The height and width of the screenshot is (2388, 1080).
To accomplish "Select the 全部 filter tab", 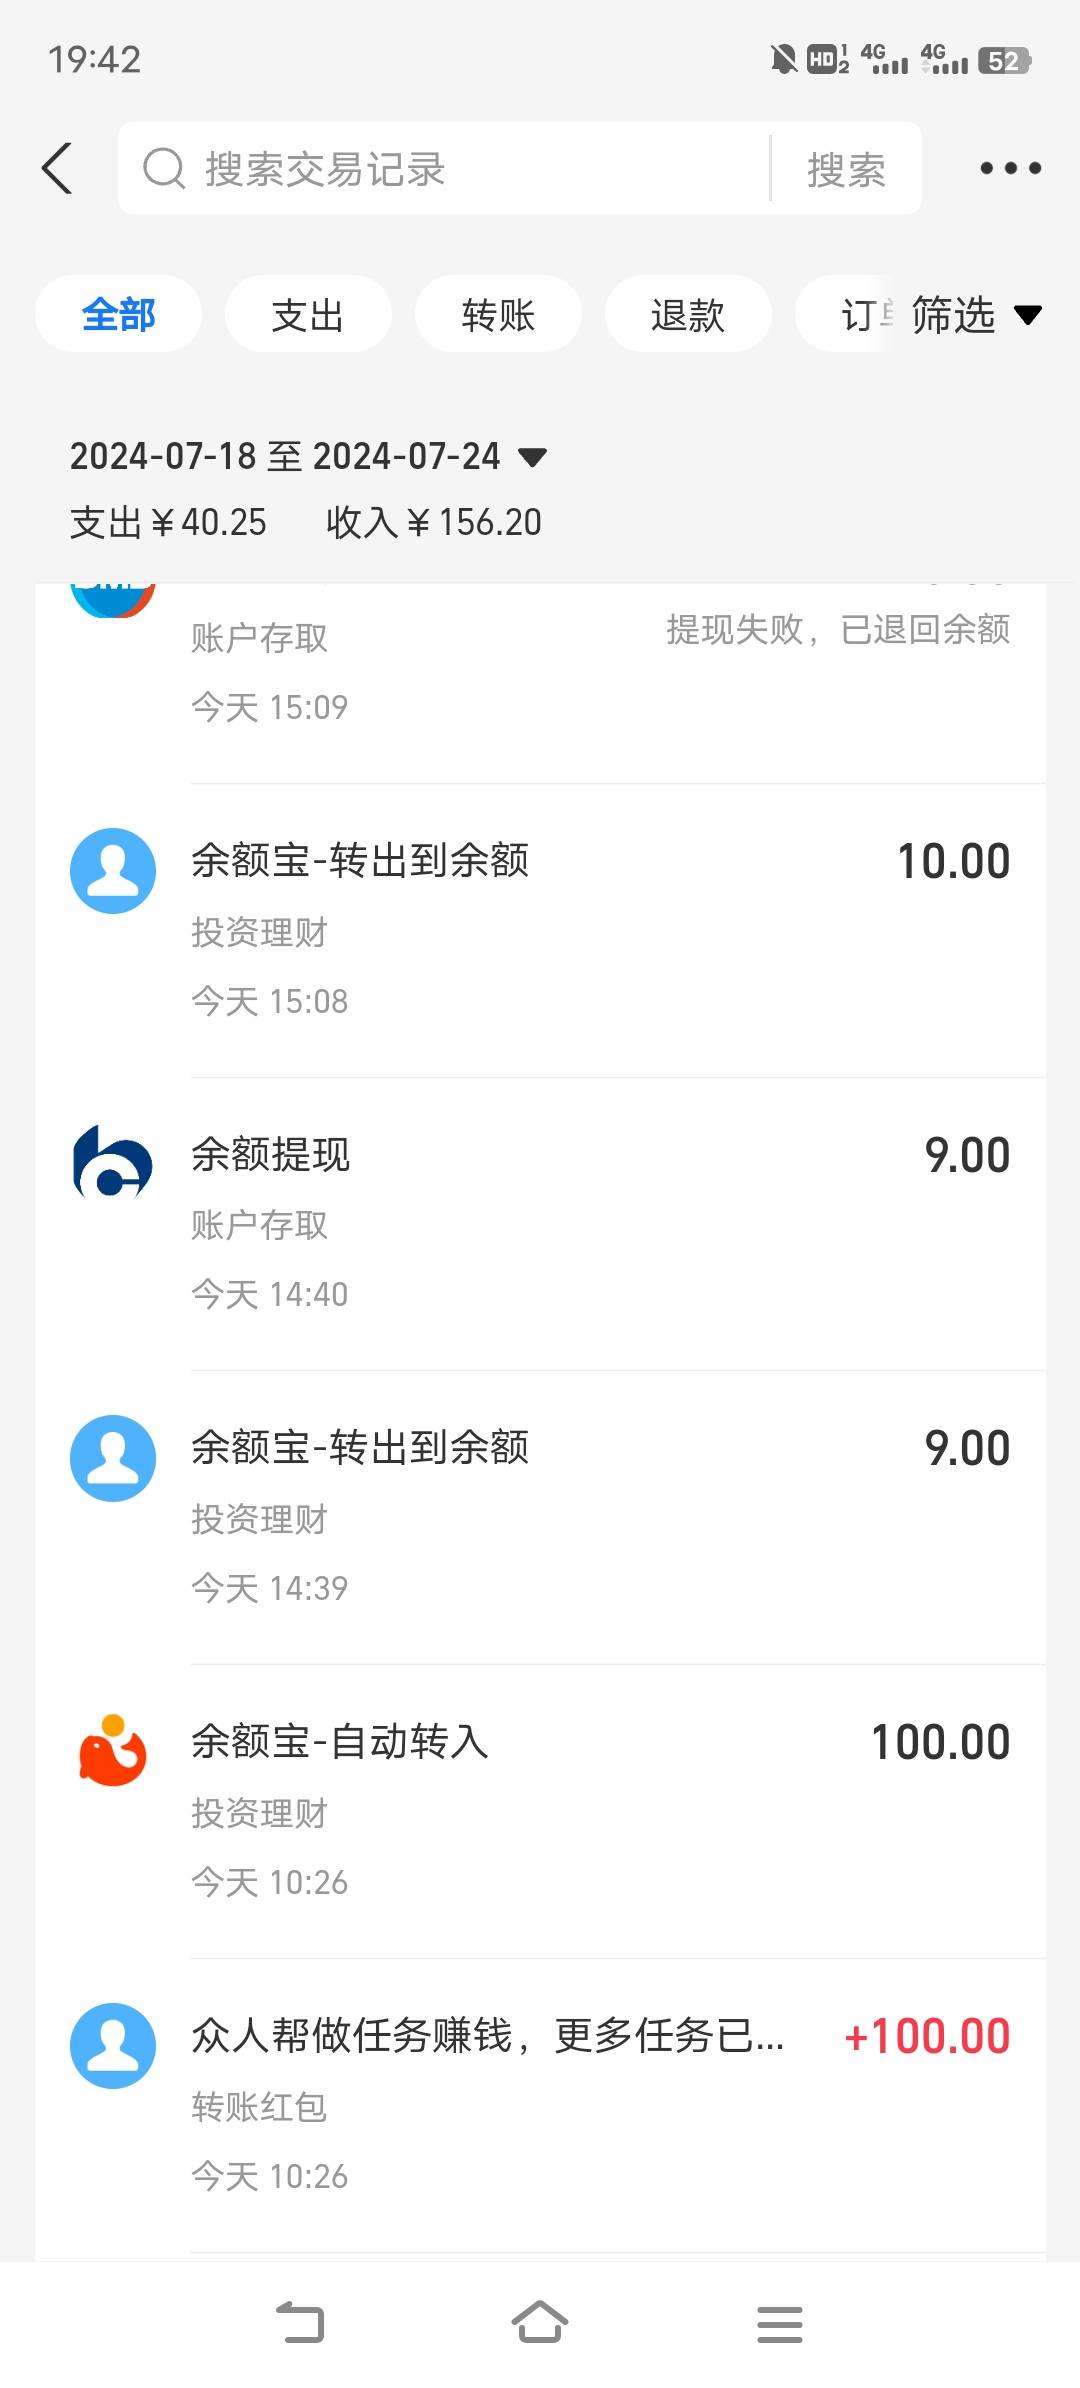I will [x=118, y=314].
